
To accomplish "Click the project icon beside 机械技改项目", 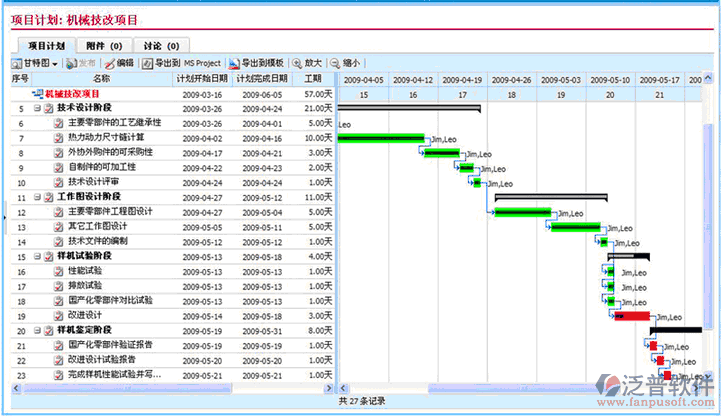I will [37, 93].
